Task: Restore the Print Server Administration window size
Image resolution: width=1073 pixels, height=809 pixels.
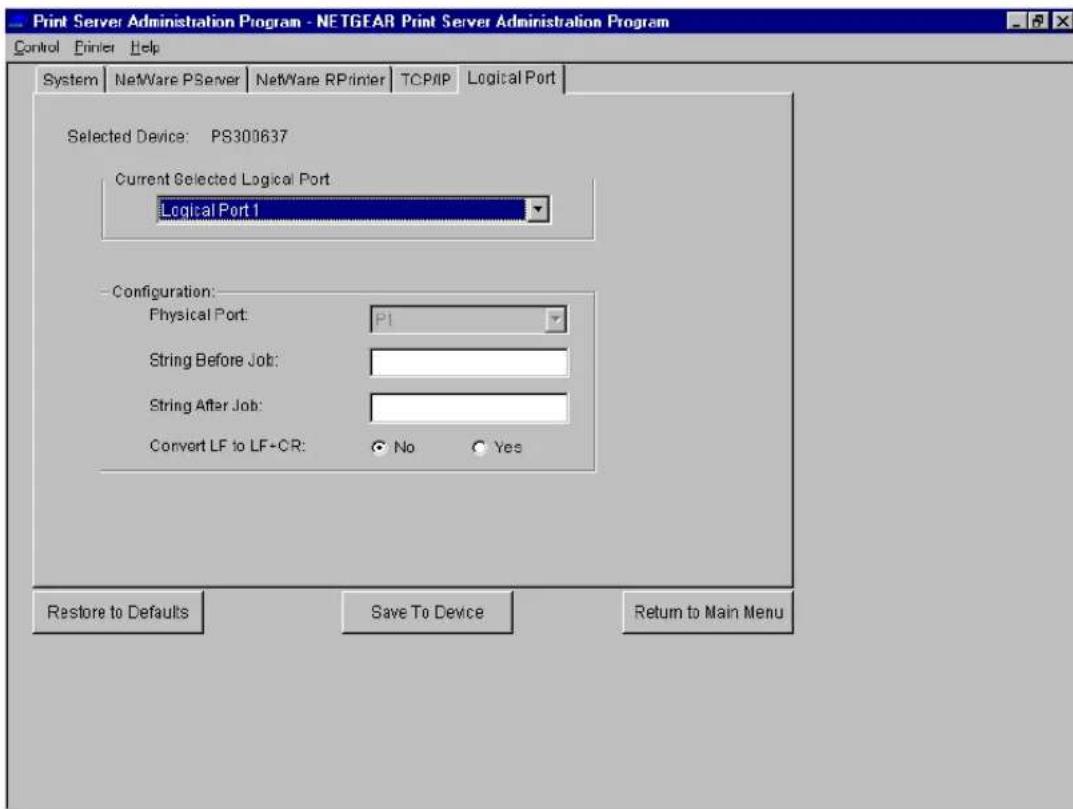Action: tap(1038, 22)
